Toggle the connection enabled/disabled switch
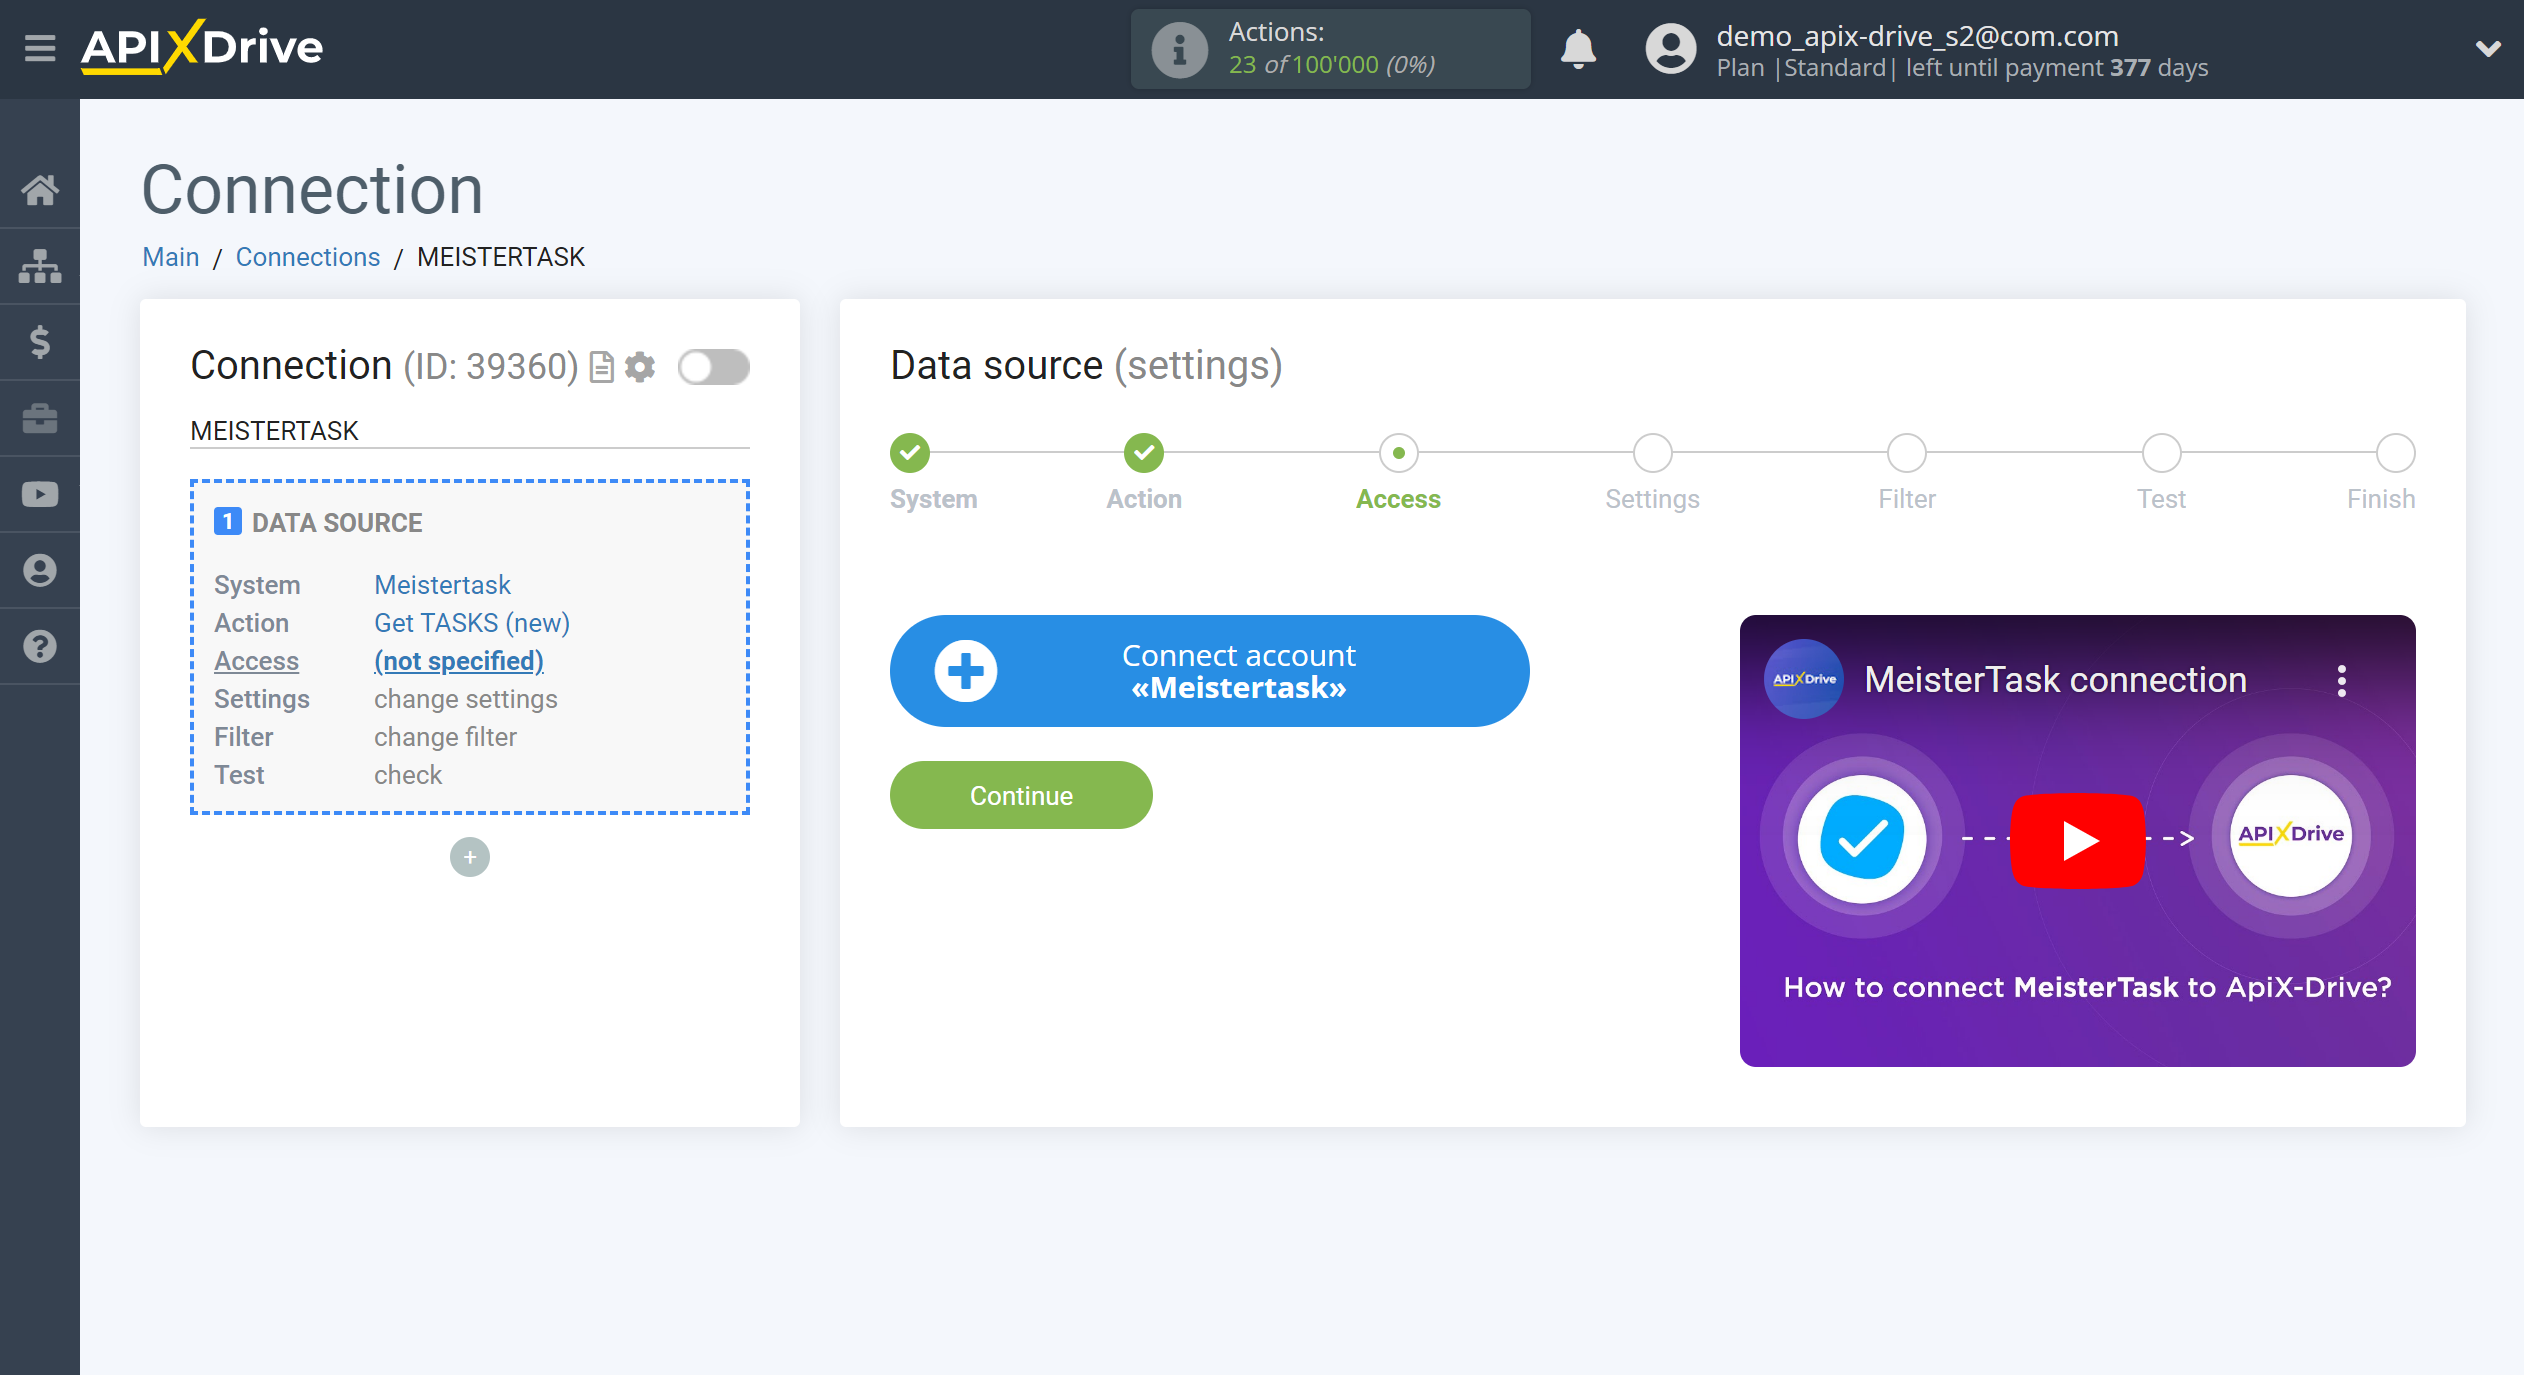This screenshot has width=2524, height=1375. [x=713, y=366]
